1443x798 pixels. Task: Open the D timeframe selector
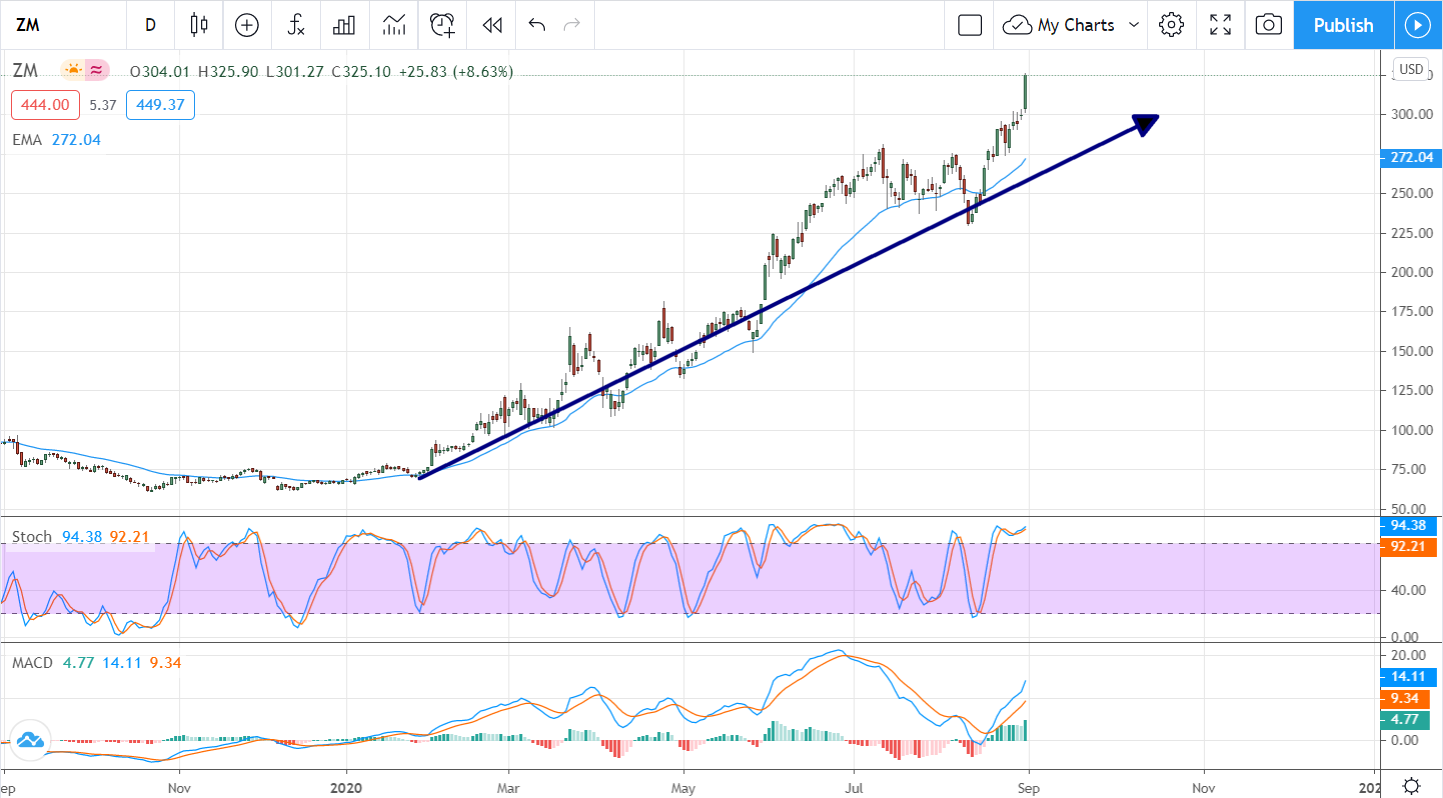(x=150, y=25)
